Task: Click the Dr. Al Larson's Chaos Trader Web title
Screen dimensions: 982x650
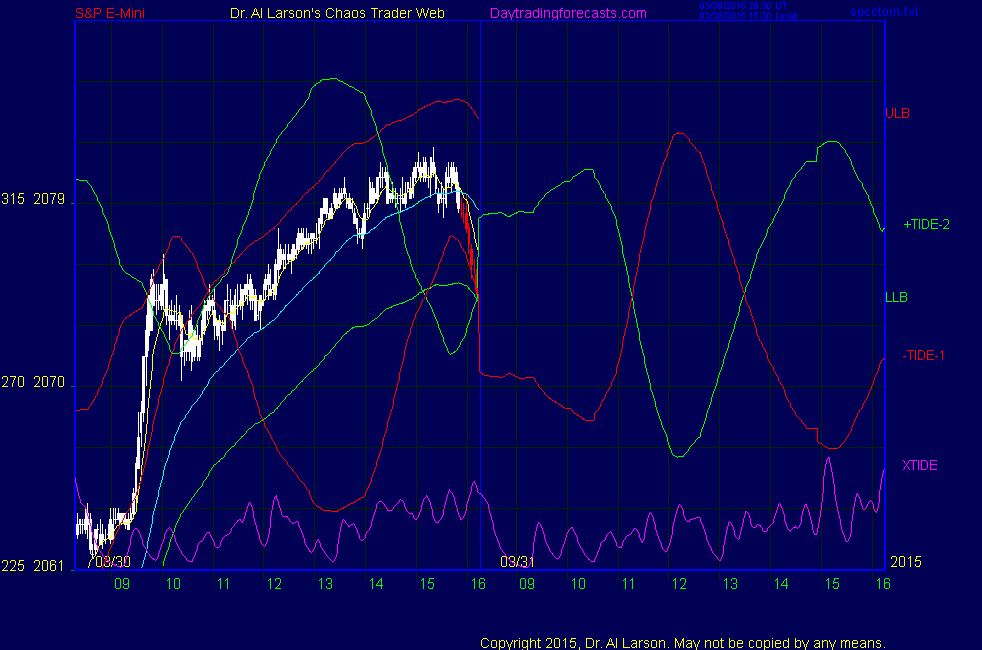Action: click(331, 13)
